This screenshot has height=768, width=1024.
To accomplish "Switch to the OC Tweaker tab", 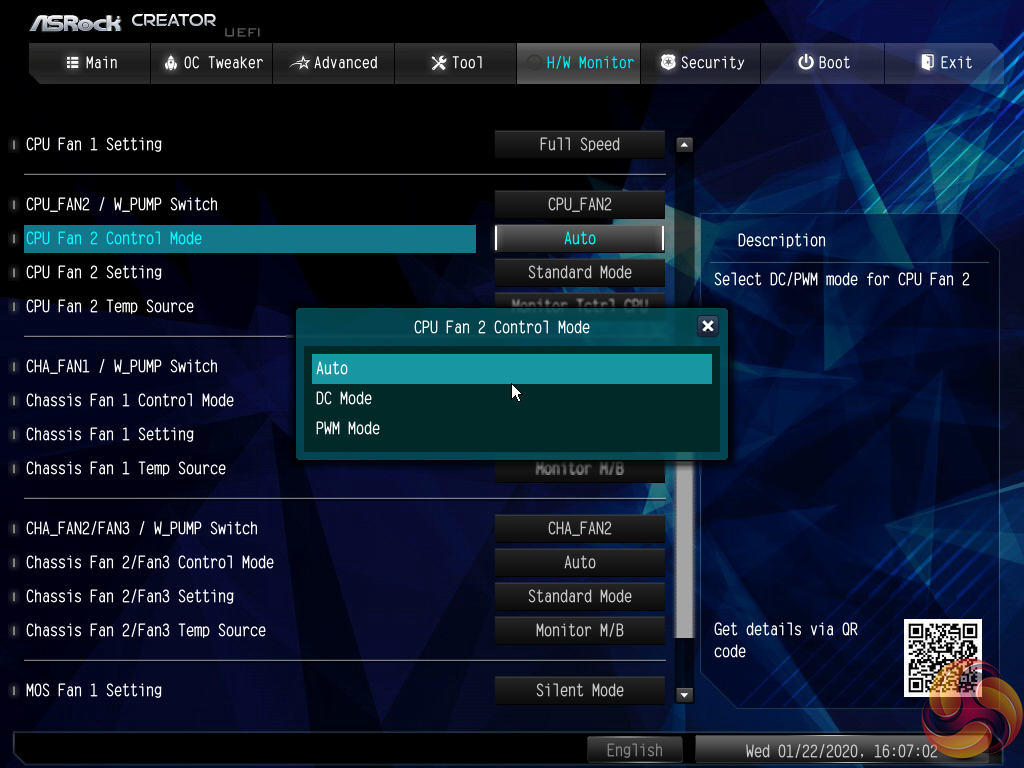I will click(x=212, y=63).
